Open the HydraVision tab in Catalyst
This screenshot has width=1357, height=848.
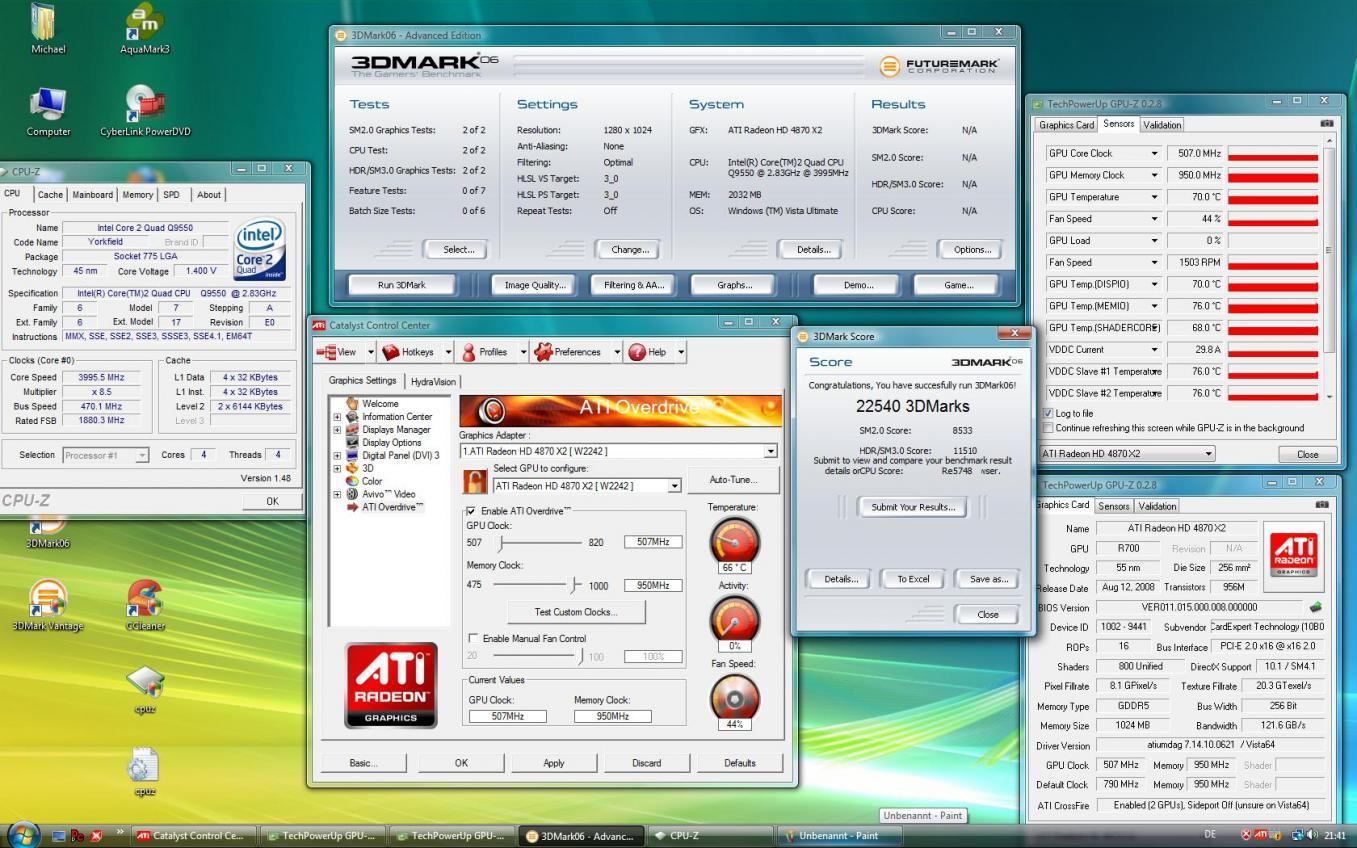point(433,382)
